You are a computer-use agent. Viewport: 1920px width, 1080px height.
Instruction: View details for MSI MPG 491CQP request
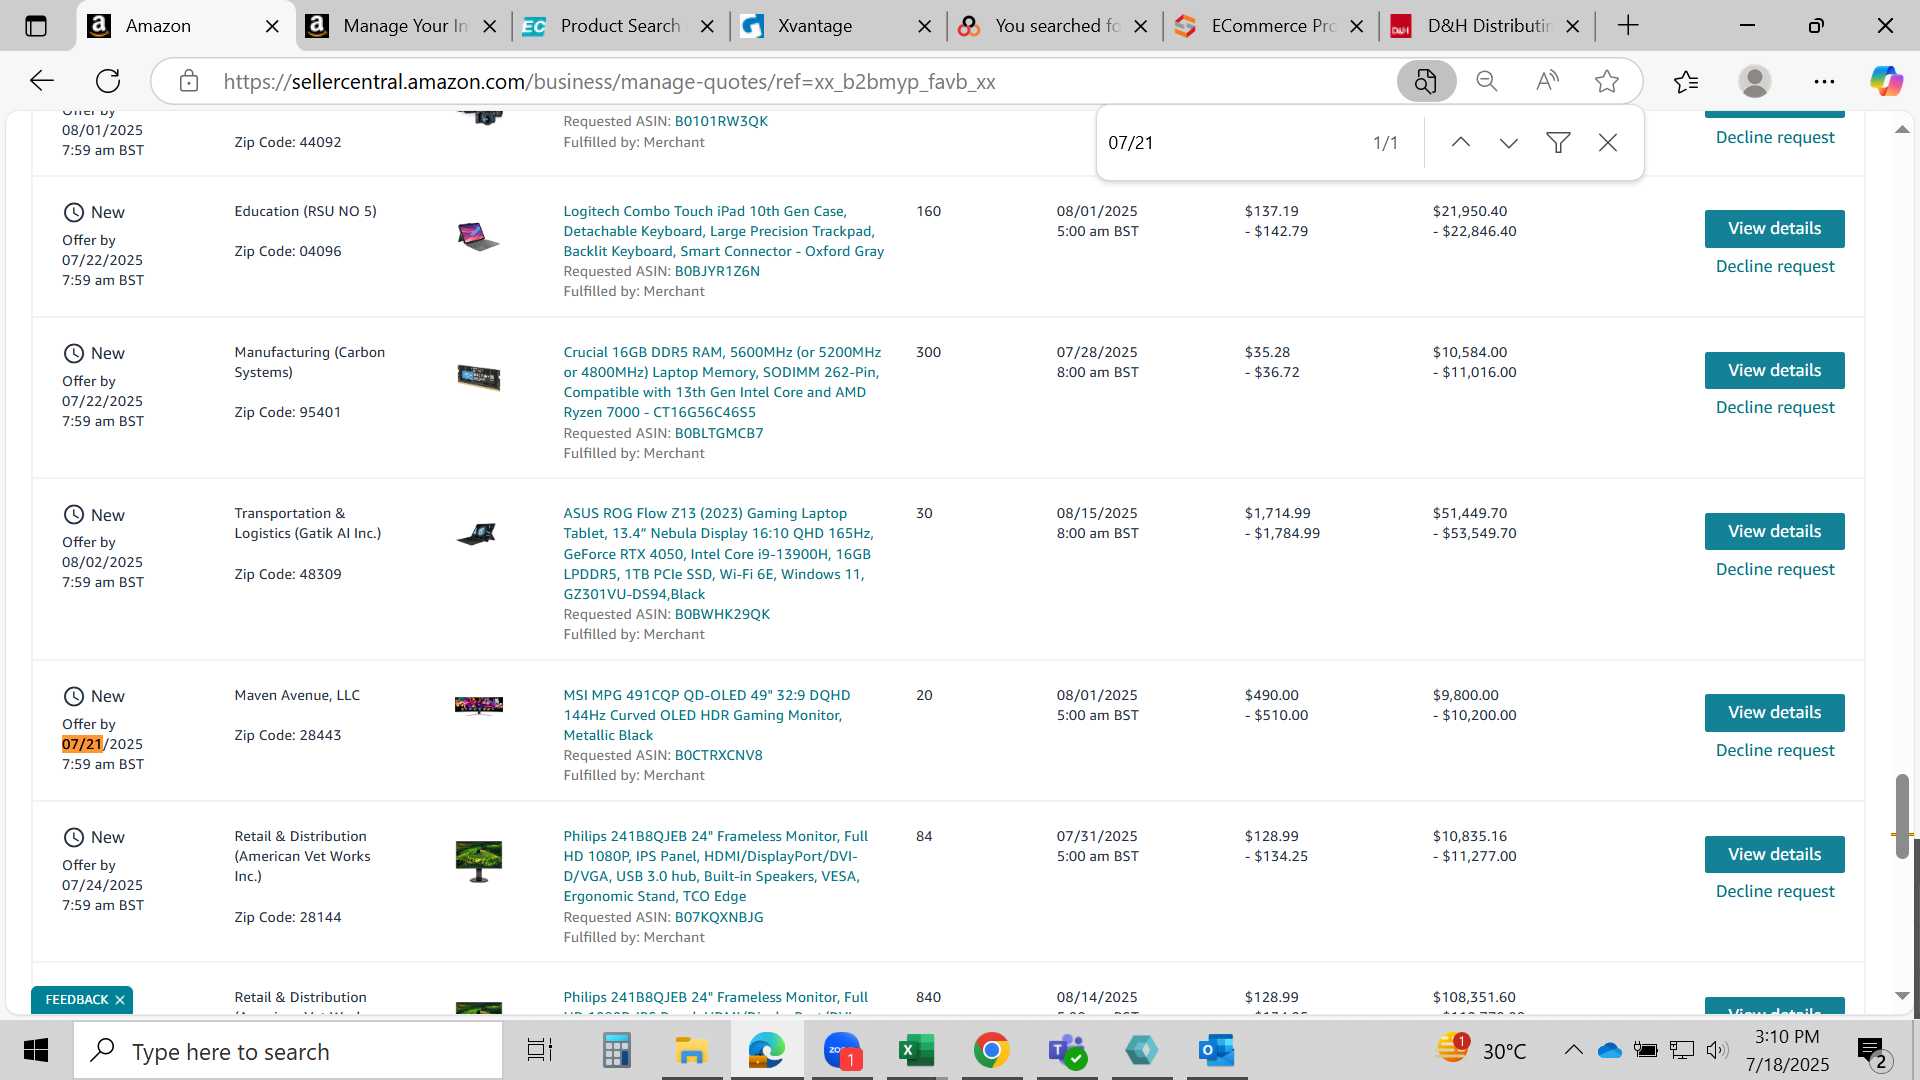1774,713
